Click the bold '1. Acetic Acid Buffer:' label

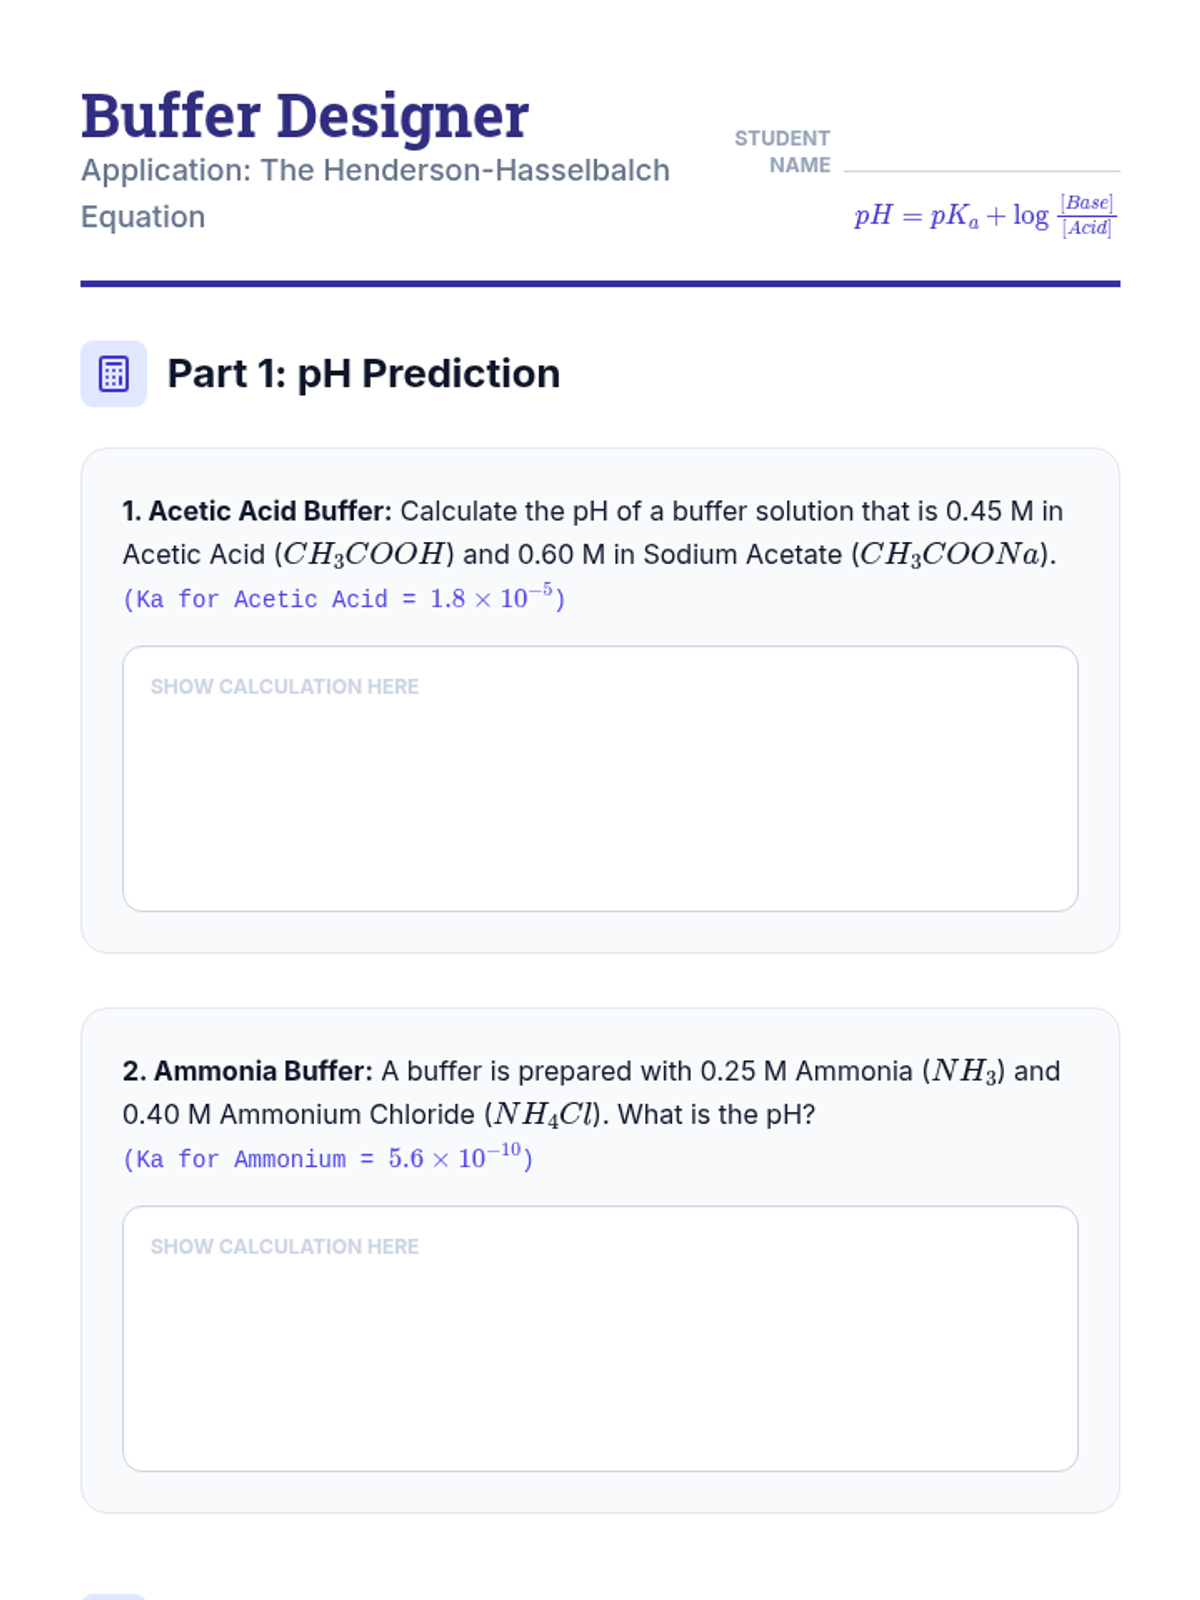(x=257, y=511)
